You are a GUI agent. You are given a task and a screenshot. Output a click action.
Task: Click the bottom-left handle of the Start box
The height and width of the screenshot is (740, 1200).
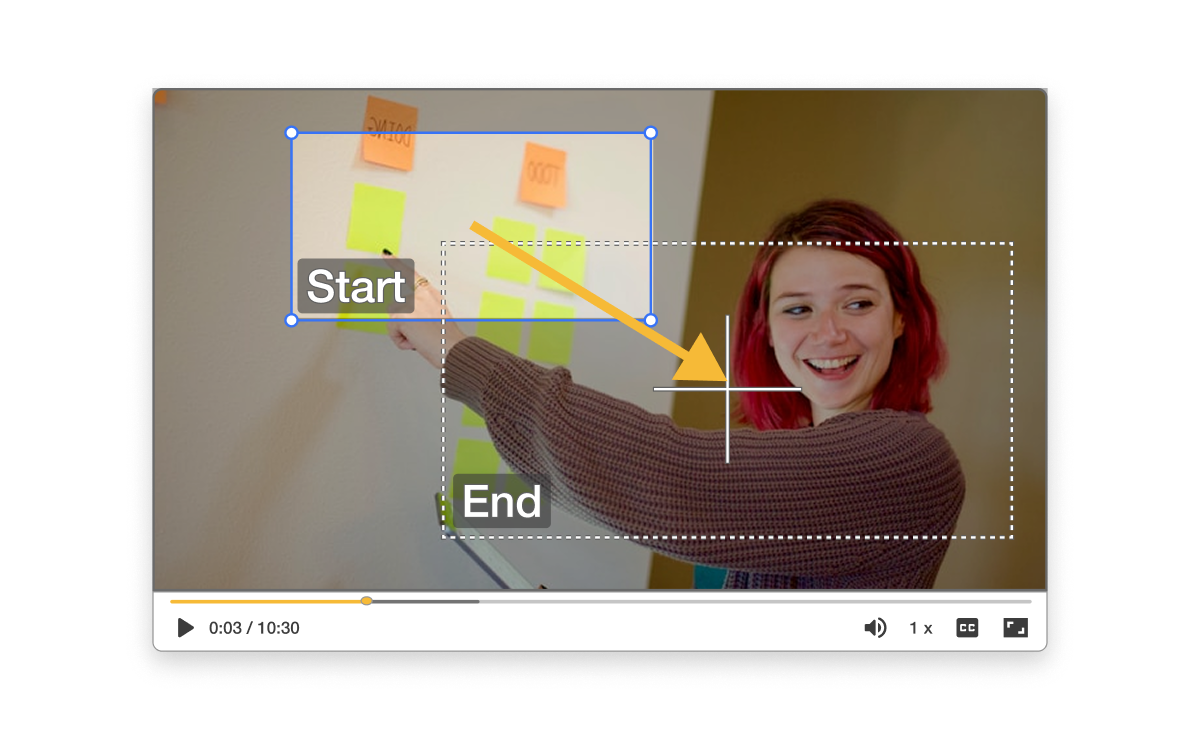click(x=291, y=320)
